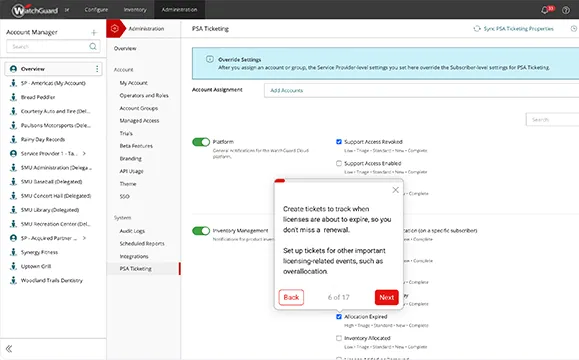This screenshot has height=360, width=579.
Task: Click Bread Peddler account icon
Action: point(13,97)
